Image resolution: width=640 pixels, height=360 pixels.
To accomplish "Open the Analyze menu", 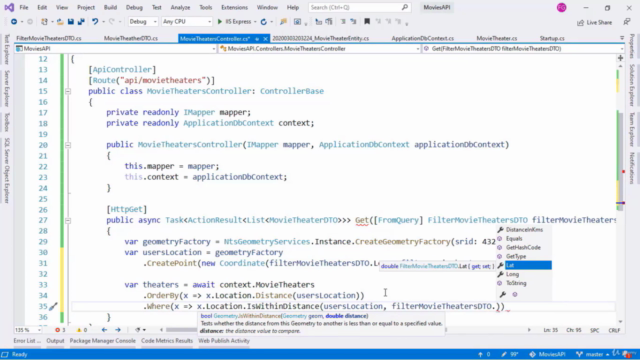I will 180,7.
